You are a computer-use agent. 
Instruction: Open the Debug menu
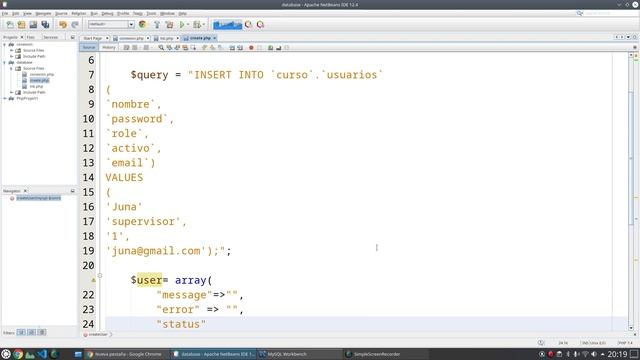[x=107, y=13]
